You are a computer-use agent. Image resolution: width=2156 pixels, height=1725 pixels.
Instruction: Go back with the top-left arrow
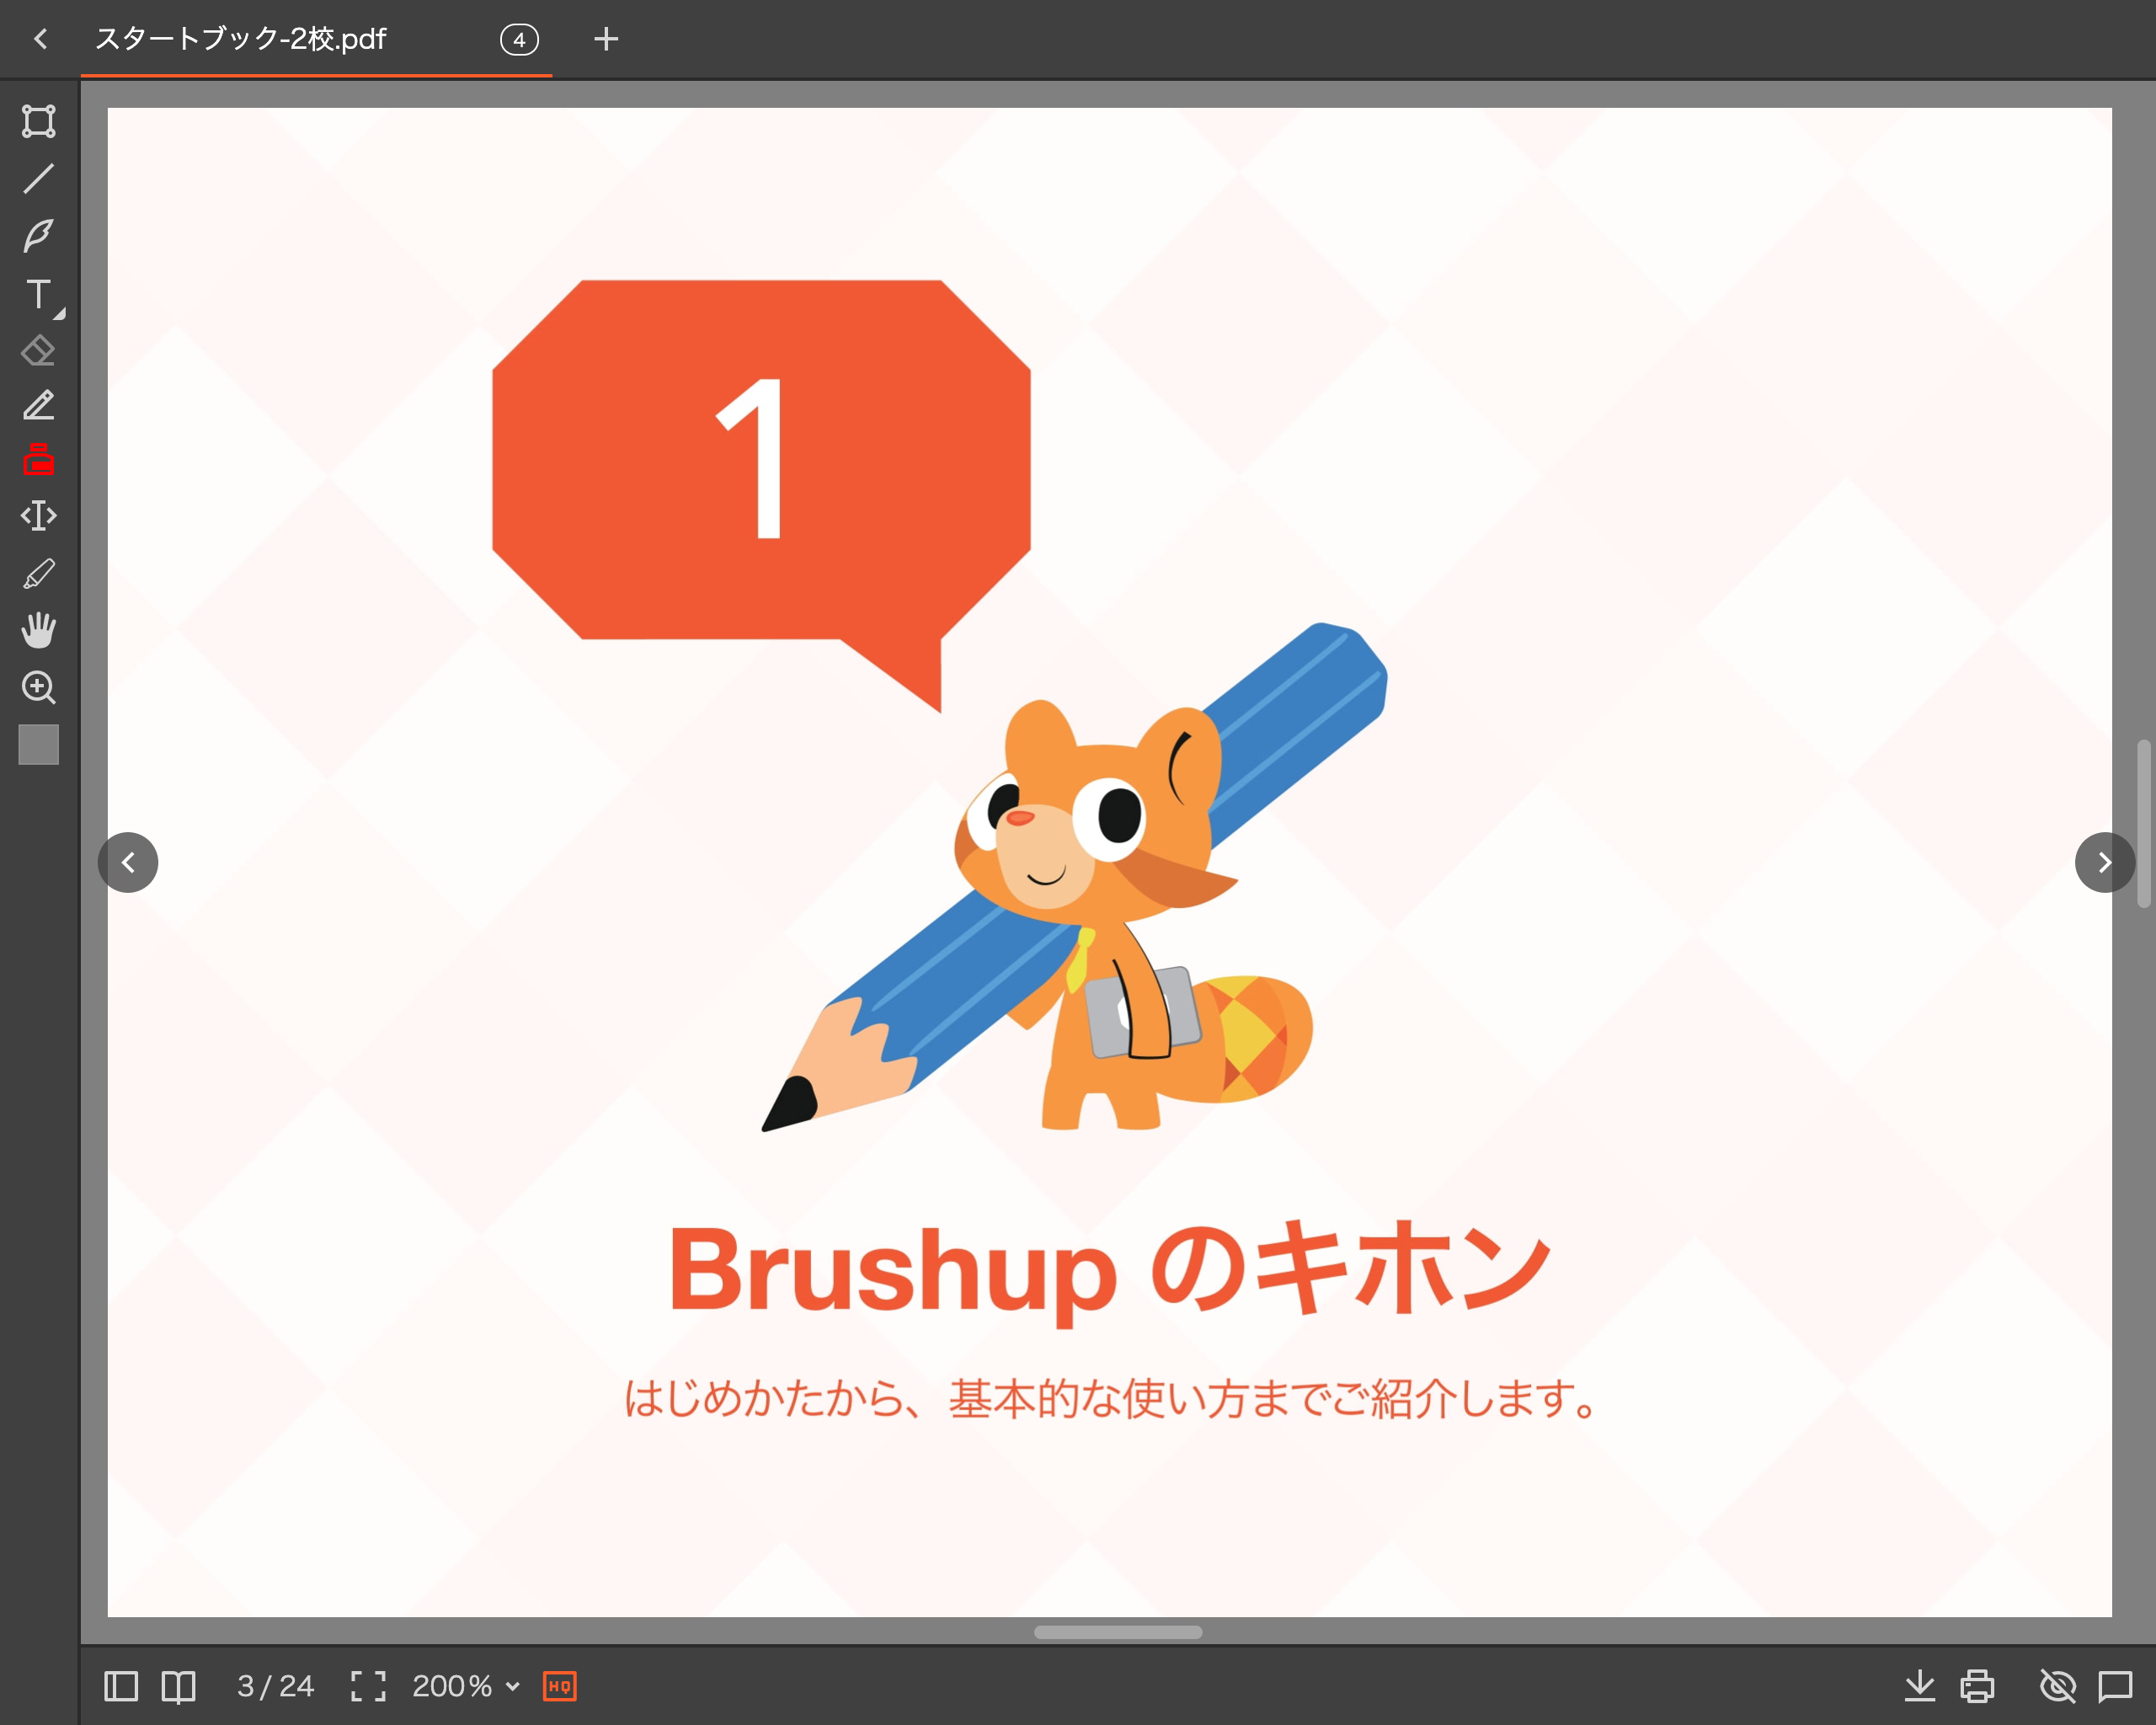click(40, 39)
